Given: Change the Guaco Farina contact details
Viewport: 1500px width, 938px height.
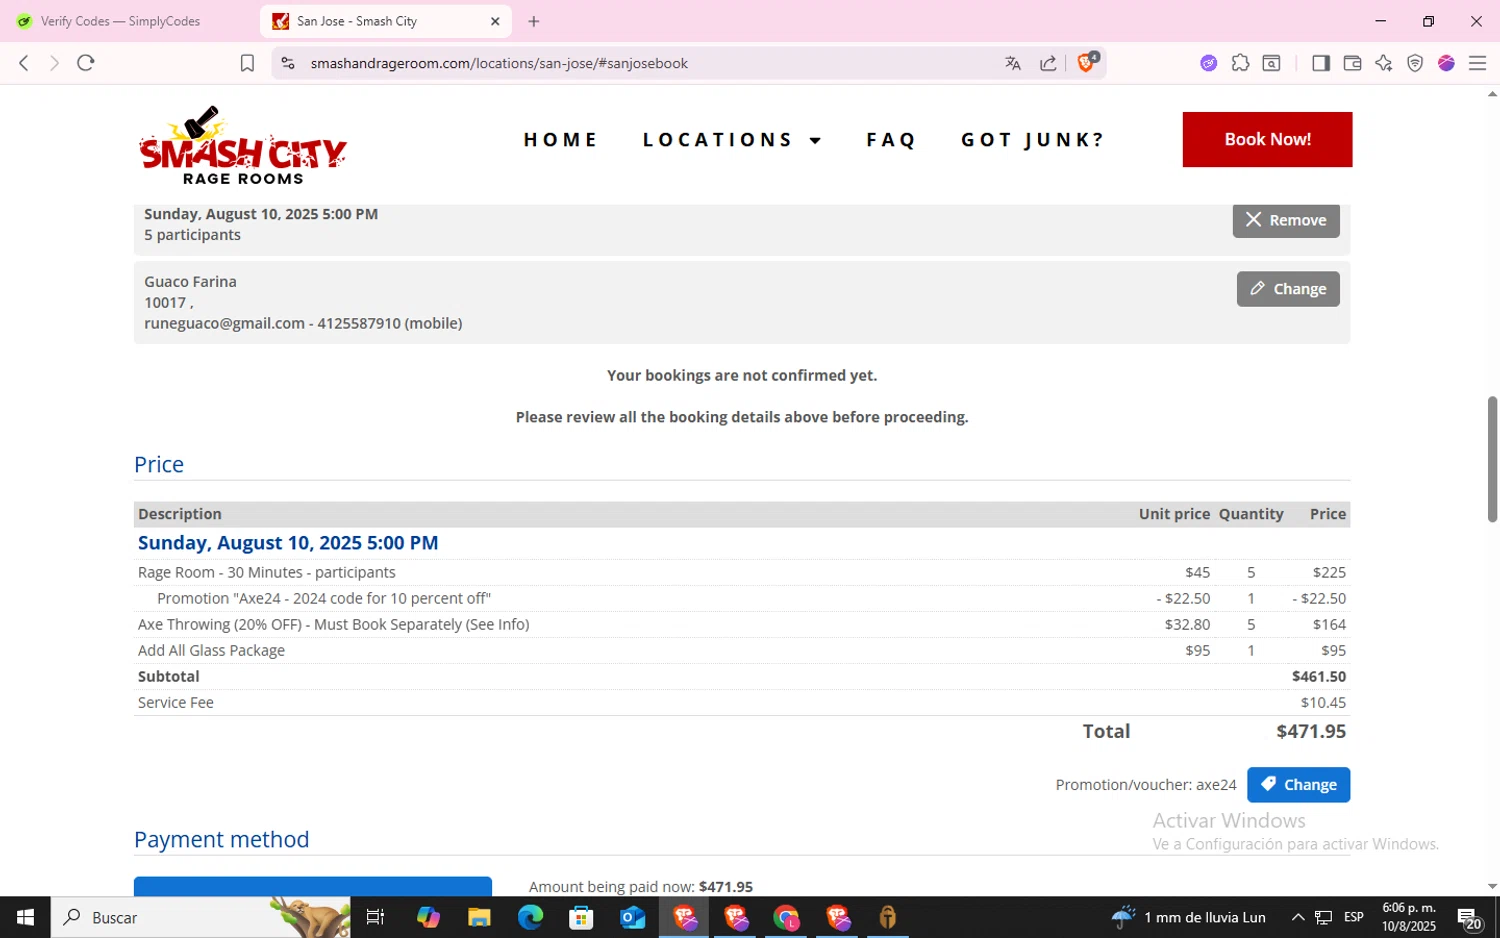Looking at the screenshot, I should tap(1288, 289).
